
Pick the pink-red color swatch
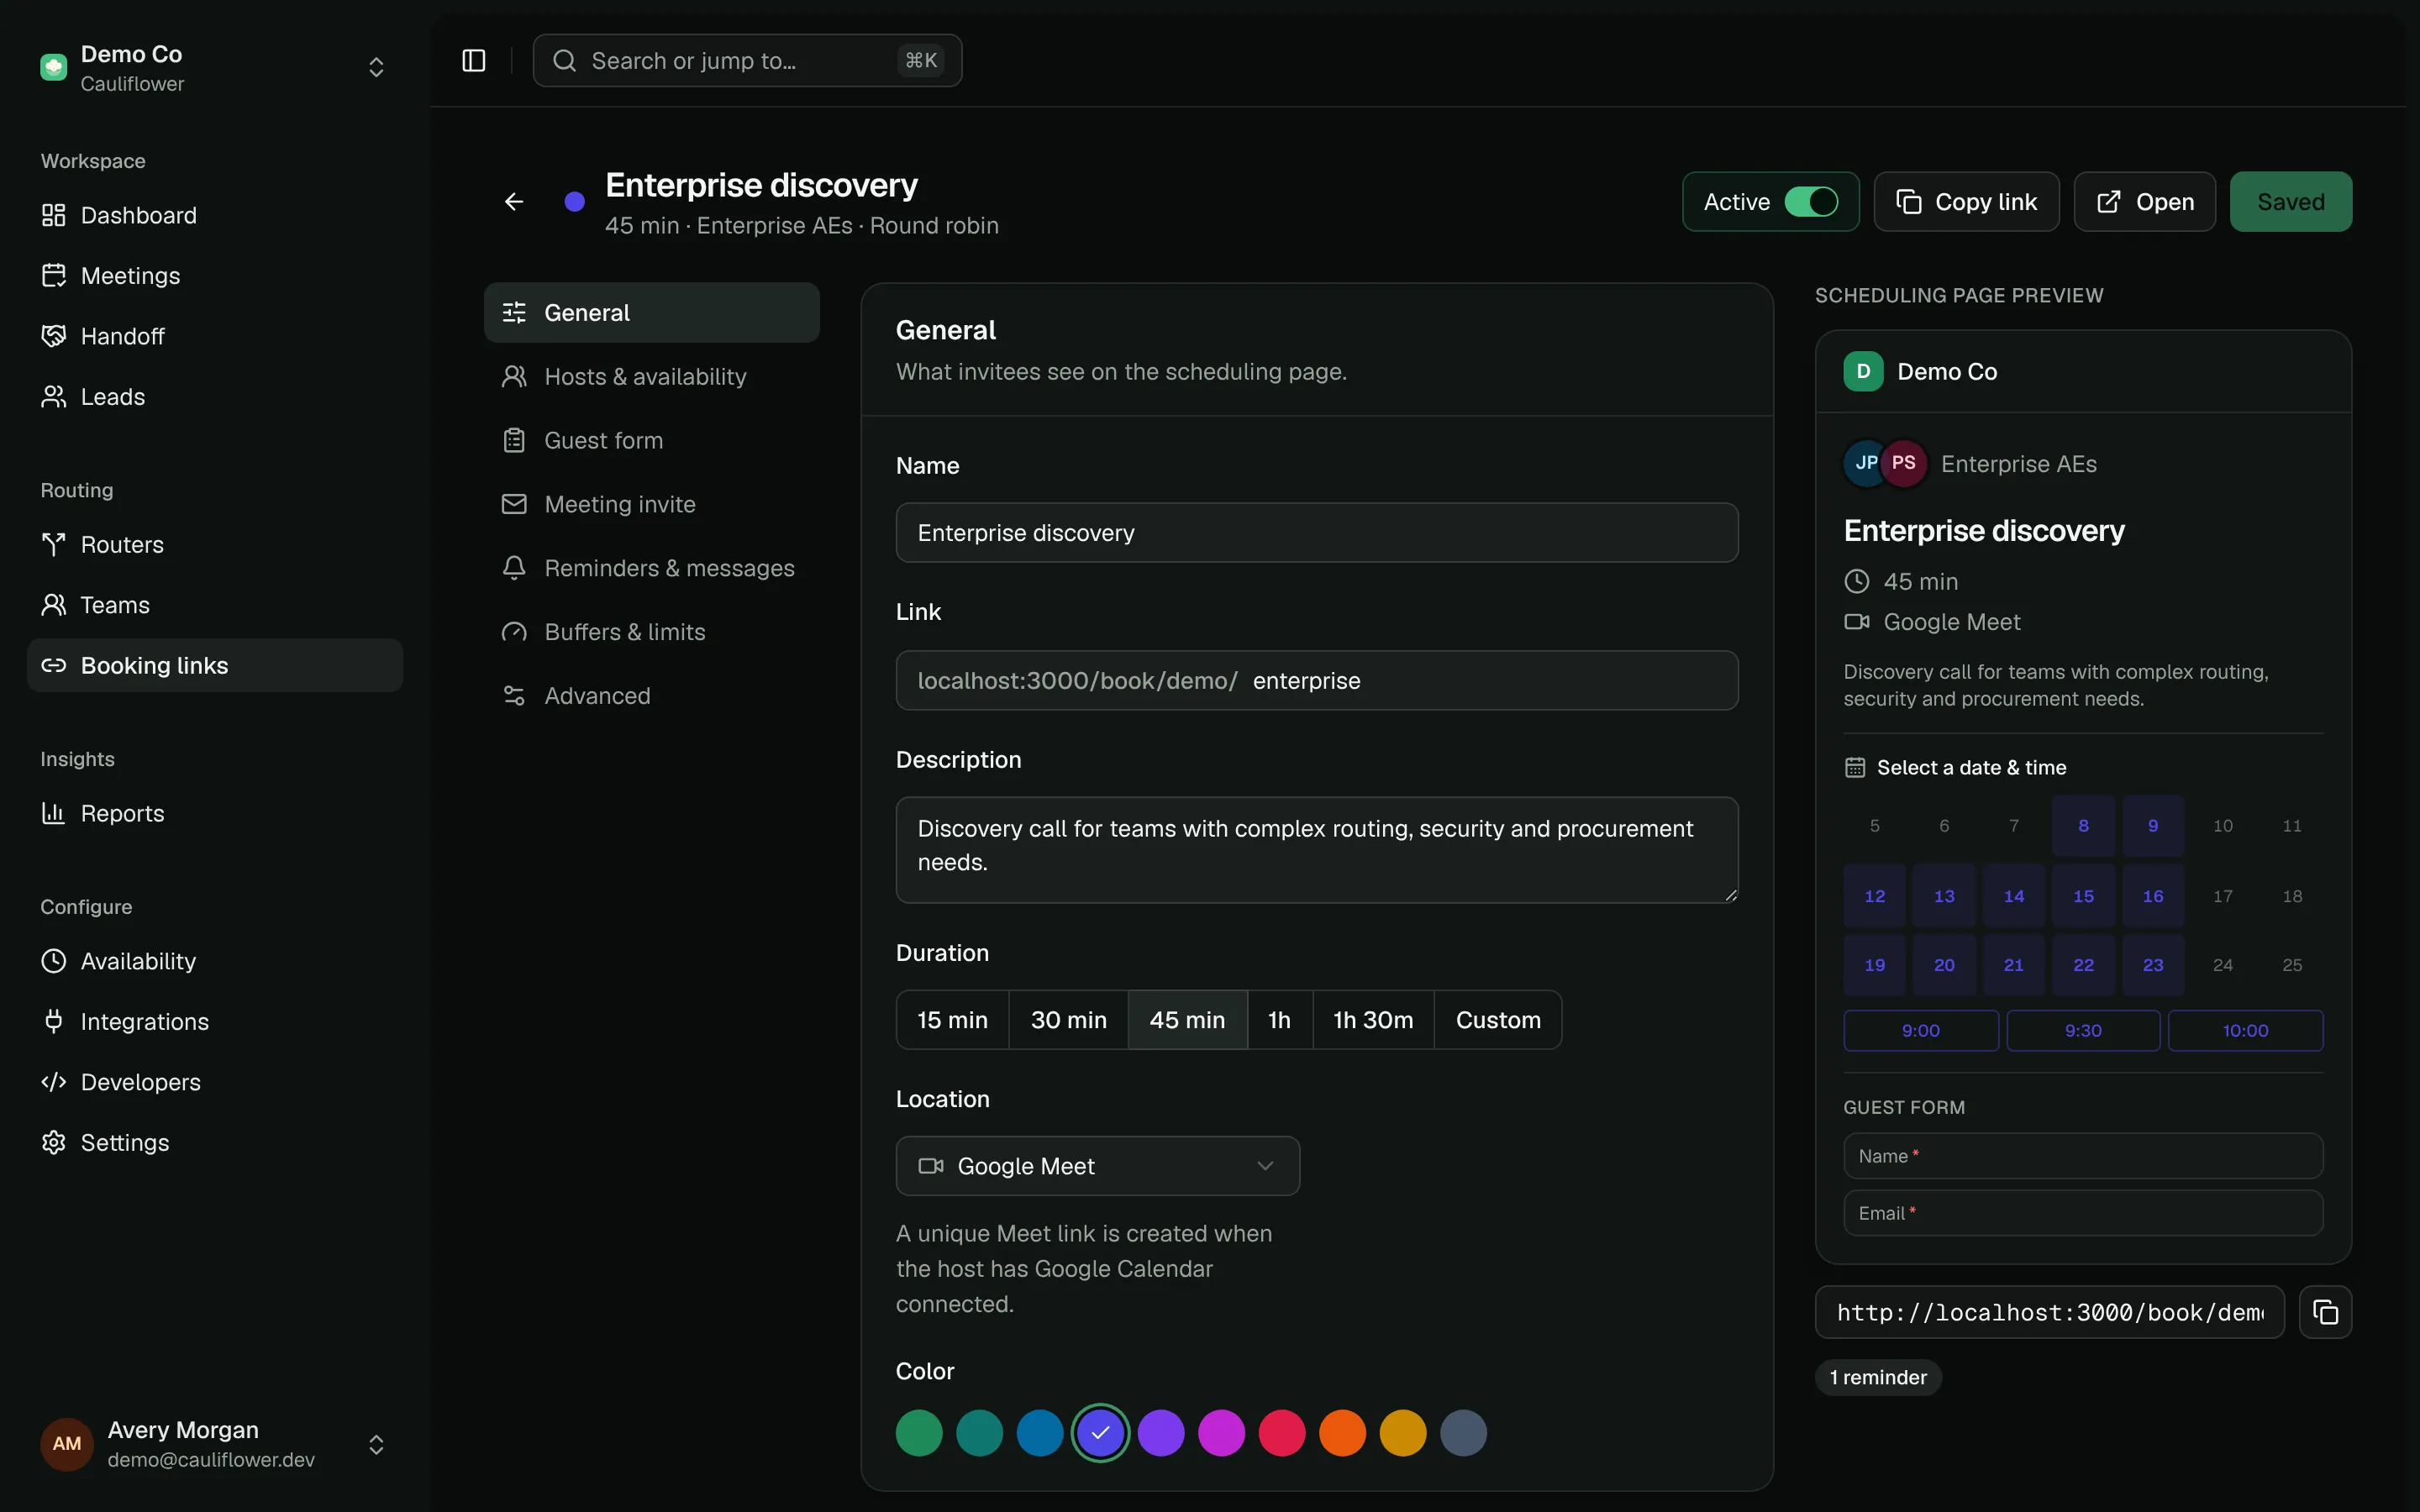pyautogui.click(x=1282, y=1433)
